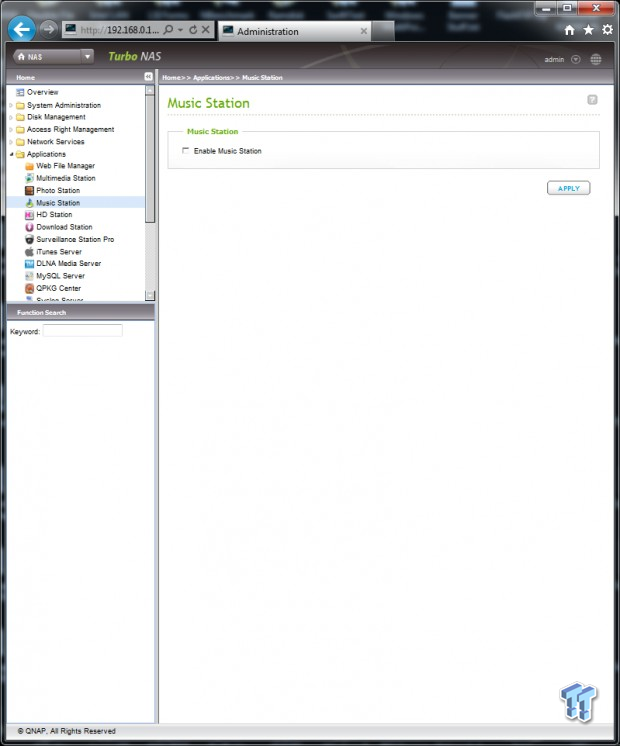
Task: Click the Web File Manager icon
Action: (30, 166)
